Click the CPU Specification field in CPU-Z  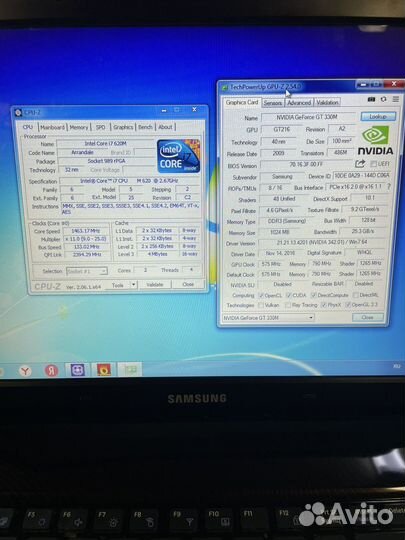click(x=129, y=180)
